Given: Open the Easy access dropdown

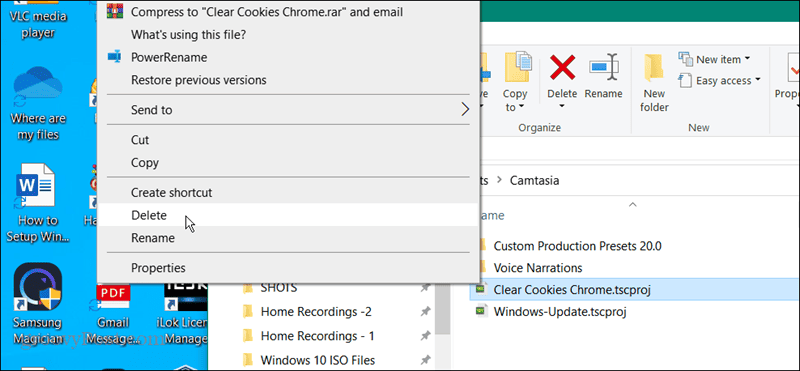Looking at the screenshot, I should [719, 80].
